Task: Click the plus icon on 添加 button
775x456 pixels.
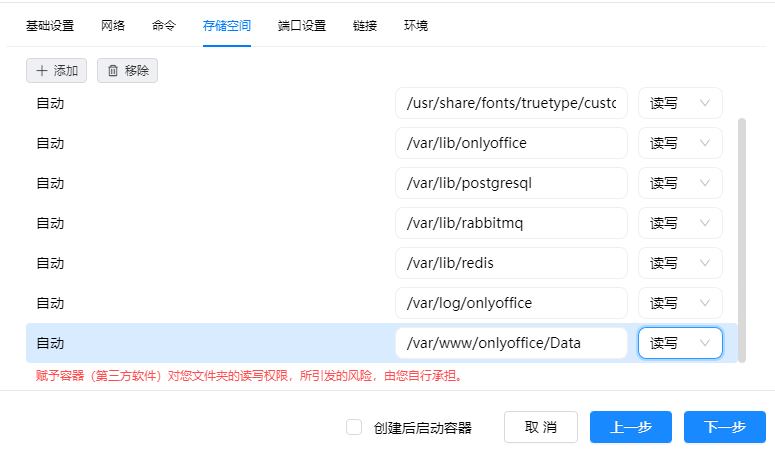Action: (x=41, y=71)
